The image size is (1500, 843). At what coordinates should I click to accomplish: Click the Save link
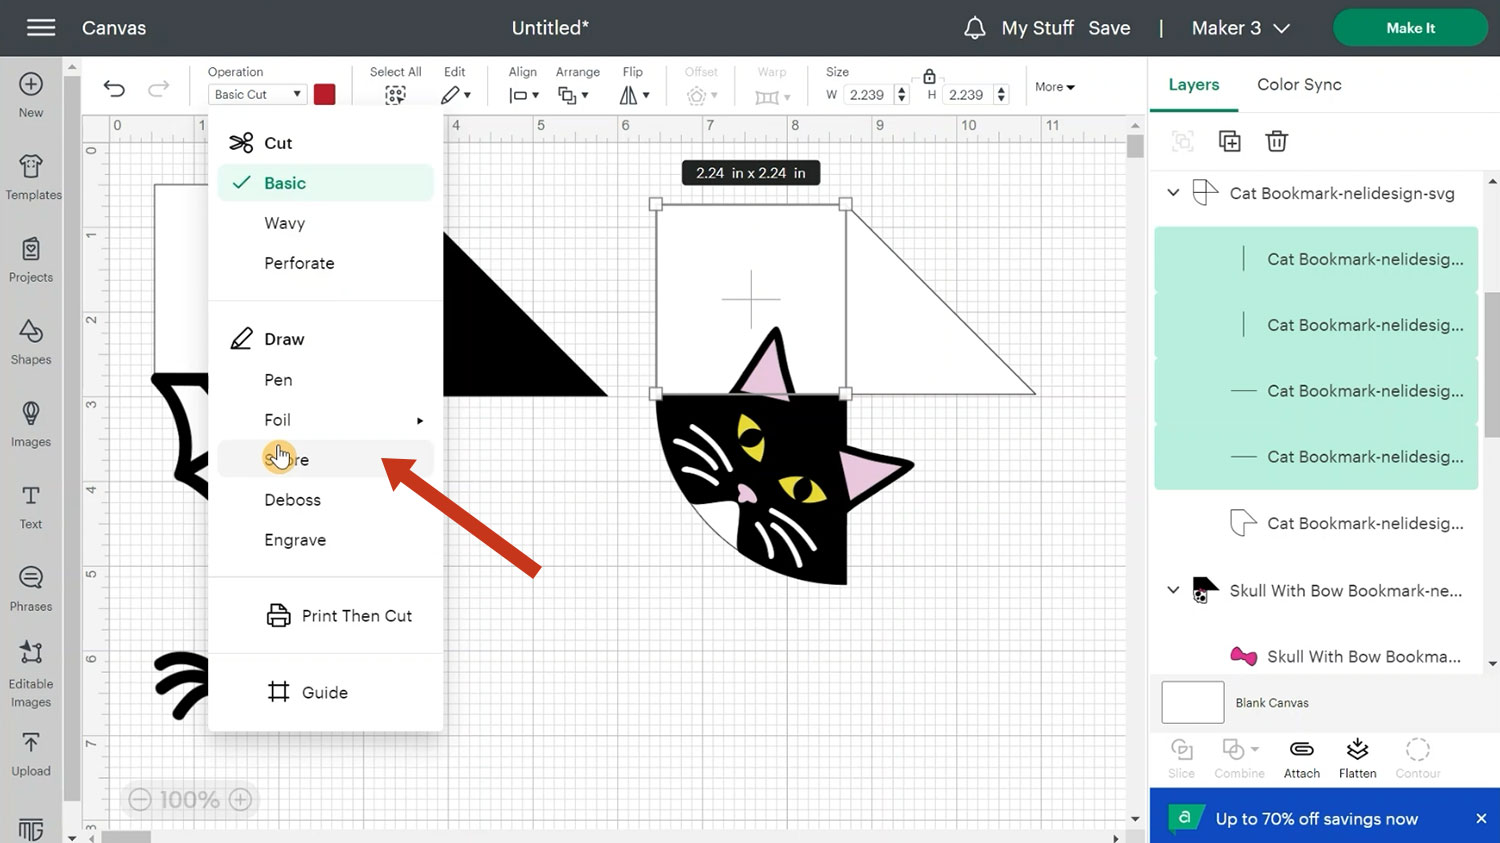(1109, 28)
